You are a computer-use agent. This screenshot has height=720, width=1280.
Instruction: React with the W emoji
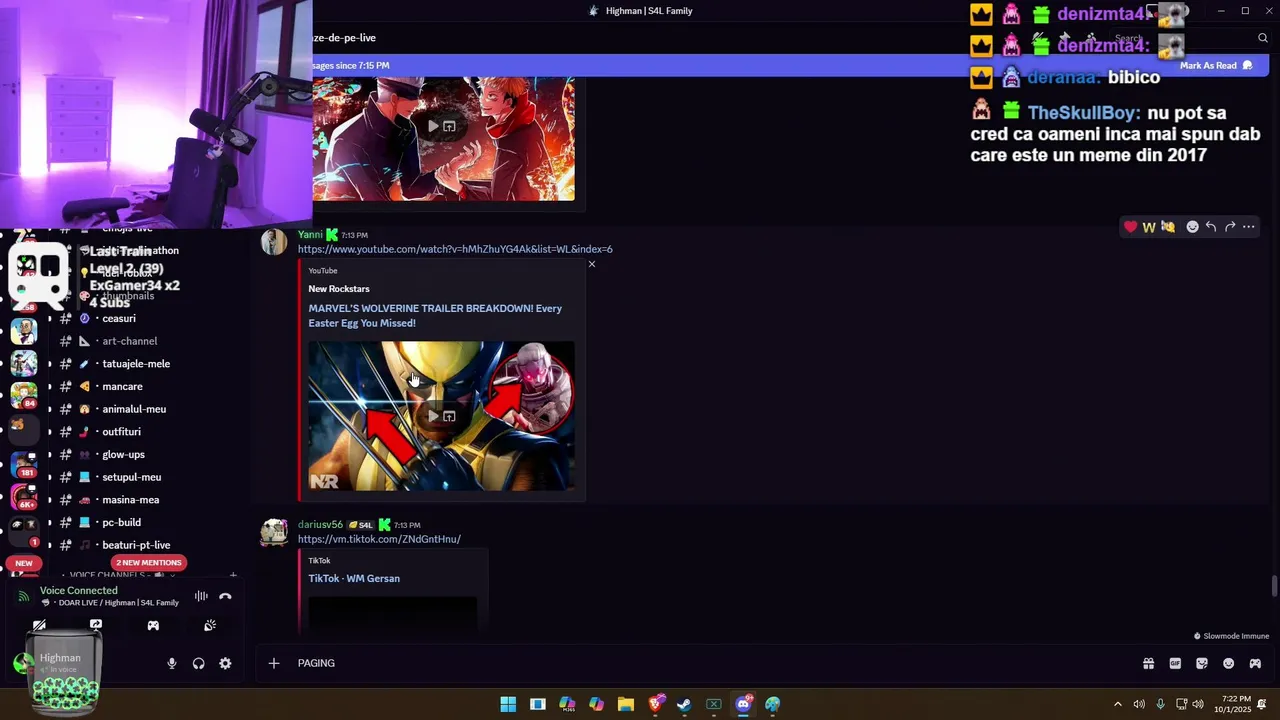[1149, 227]
